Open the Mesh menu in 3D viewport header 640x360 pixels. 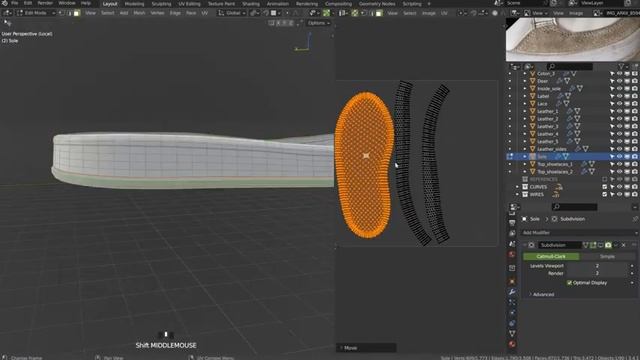click(x=139, y=13)
